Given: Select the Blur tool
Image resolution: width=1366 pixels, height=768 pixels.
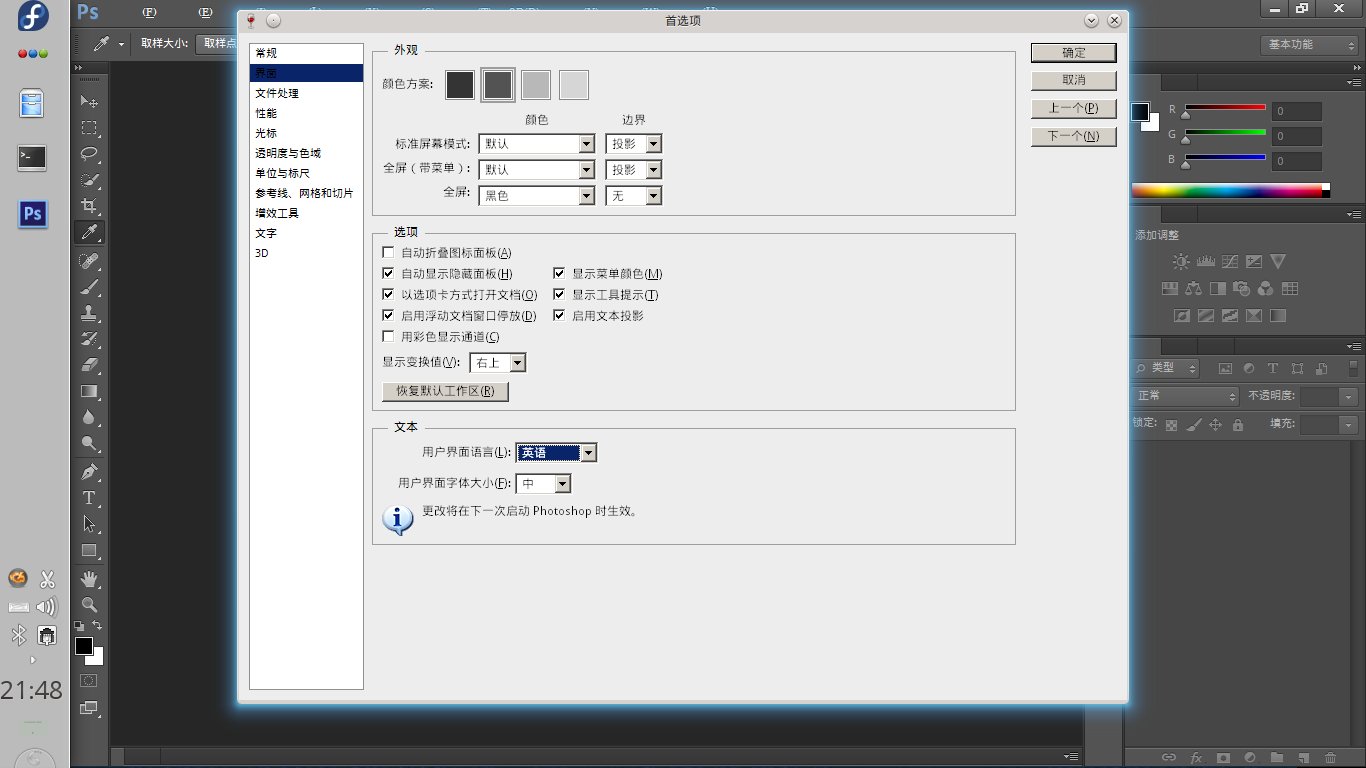Looking at the screenshot, I should [x=89, y=417].
